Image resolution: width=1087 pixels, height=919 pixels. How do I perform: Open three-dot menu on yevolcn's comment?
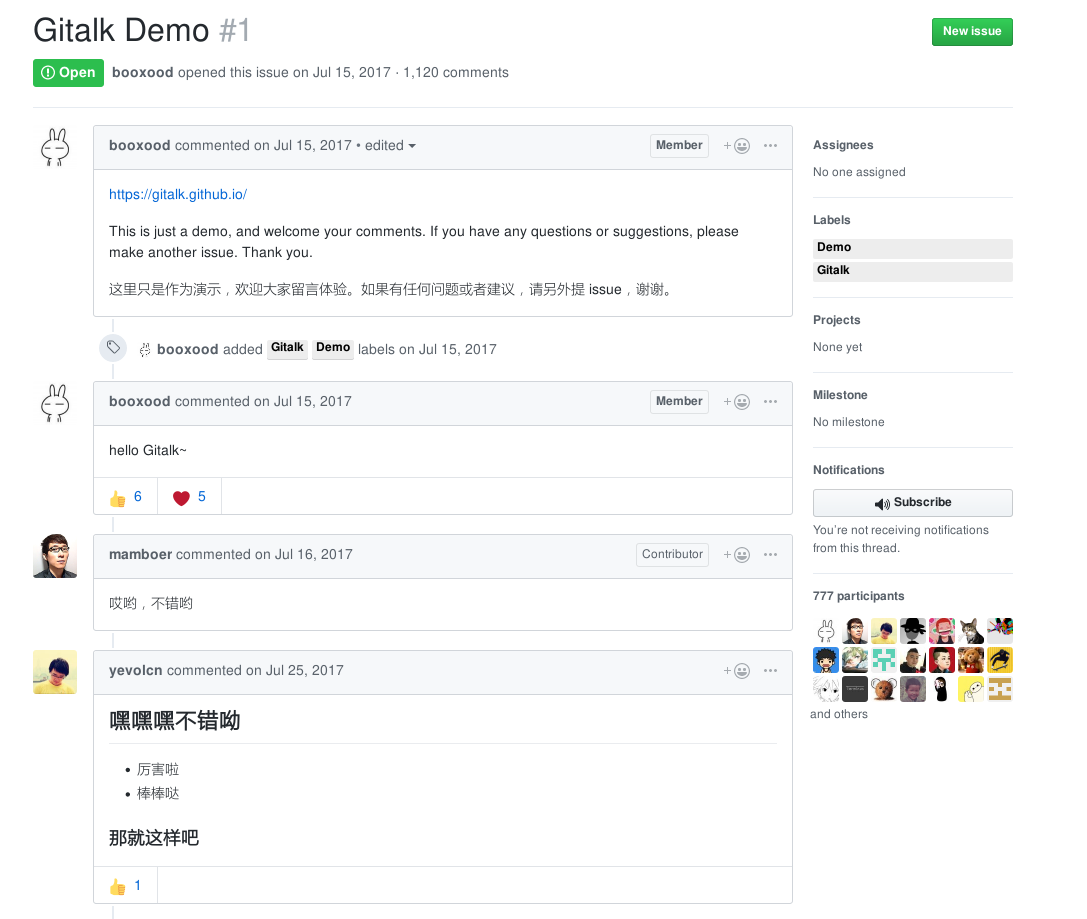pyautogui.click(x=770, y=671)
